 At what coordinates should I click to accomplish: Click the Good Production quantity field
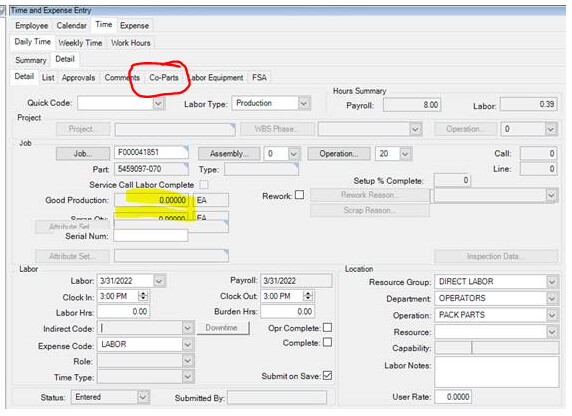[x=152, y=200]
